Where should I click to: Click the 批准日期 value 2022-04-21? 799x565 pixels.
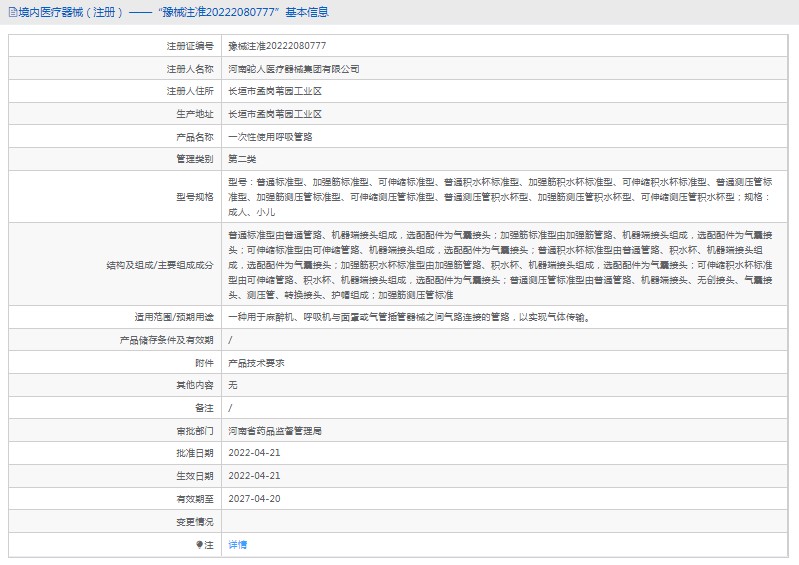pos(254,453)
